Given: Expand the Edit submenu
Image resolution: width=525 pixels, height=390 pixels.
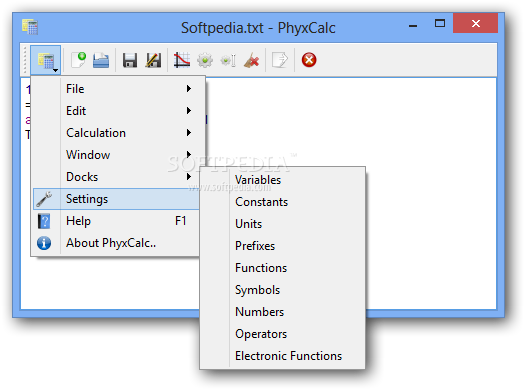Looking at the screenshot, I should tap(118, 111).
